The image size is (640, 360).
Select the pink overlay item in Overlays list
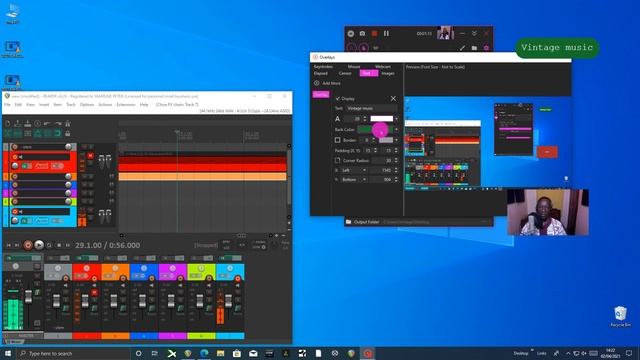(321, 95)
